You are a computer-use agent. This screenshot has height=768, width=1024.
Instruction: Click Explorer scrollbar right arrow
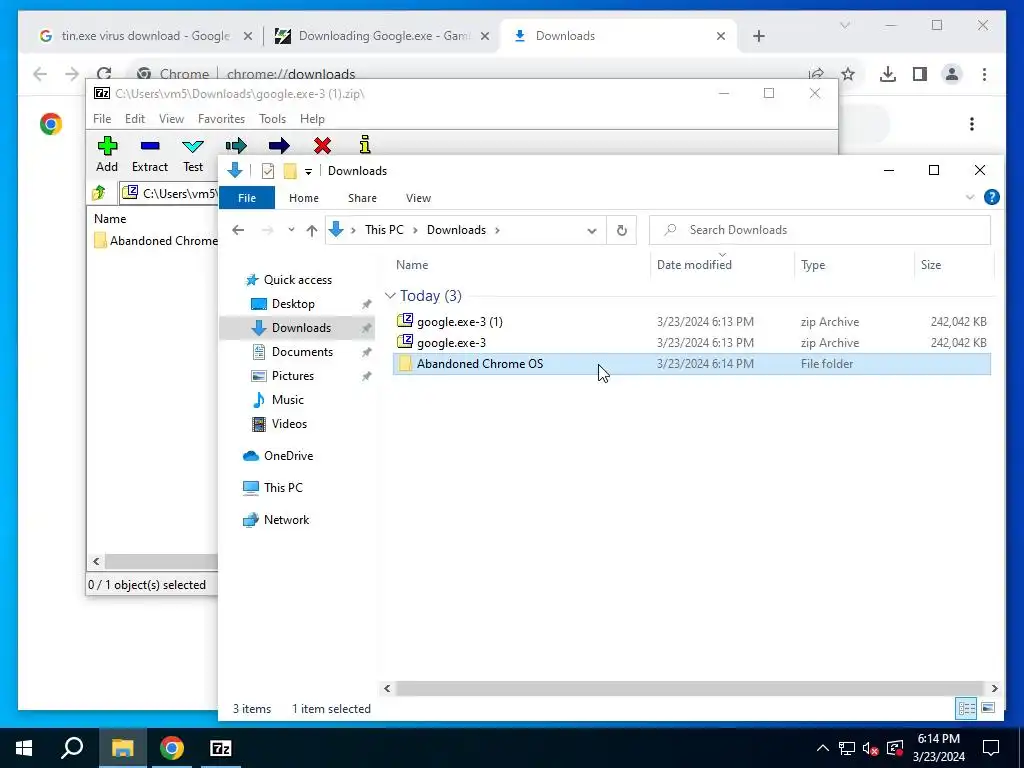[994, 688]
